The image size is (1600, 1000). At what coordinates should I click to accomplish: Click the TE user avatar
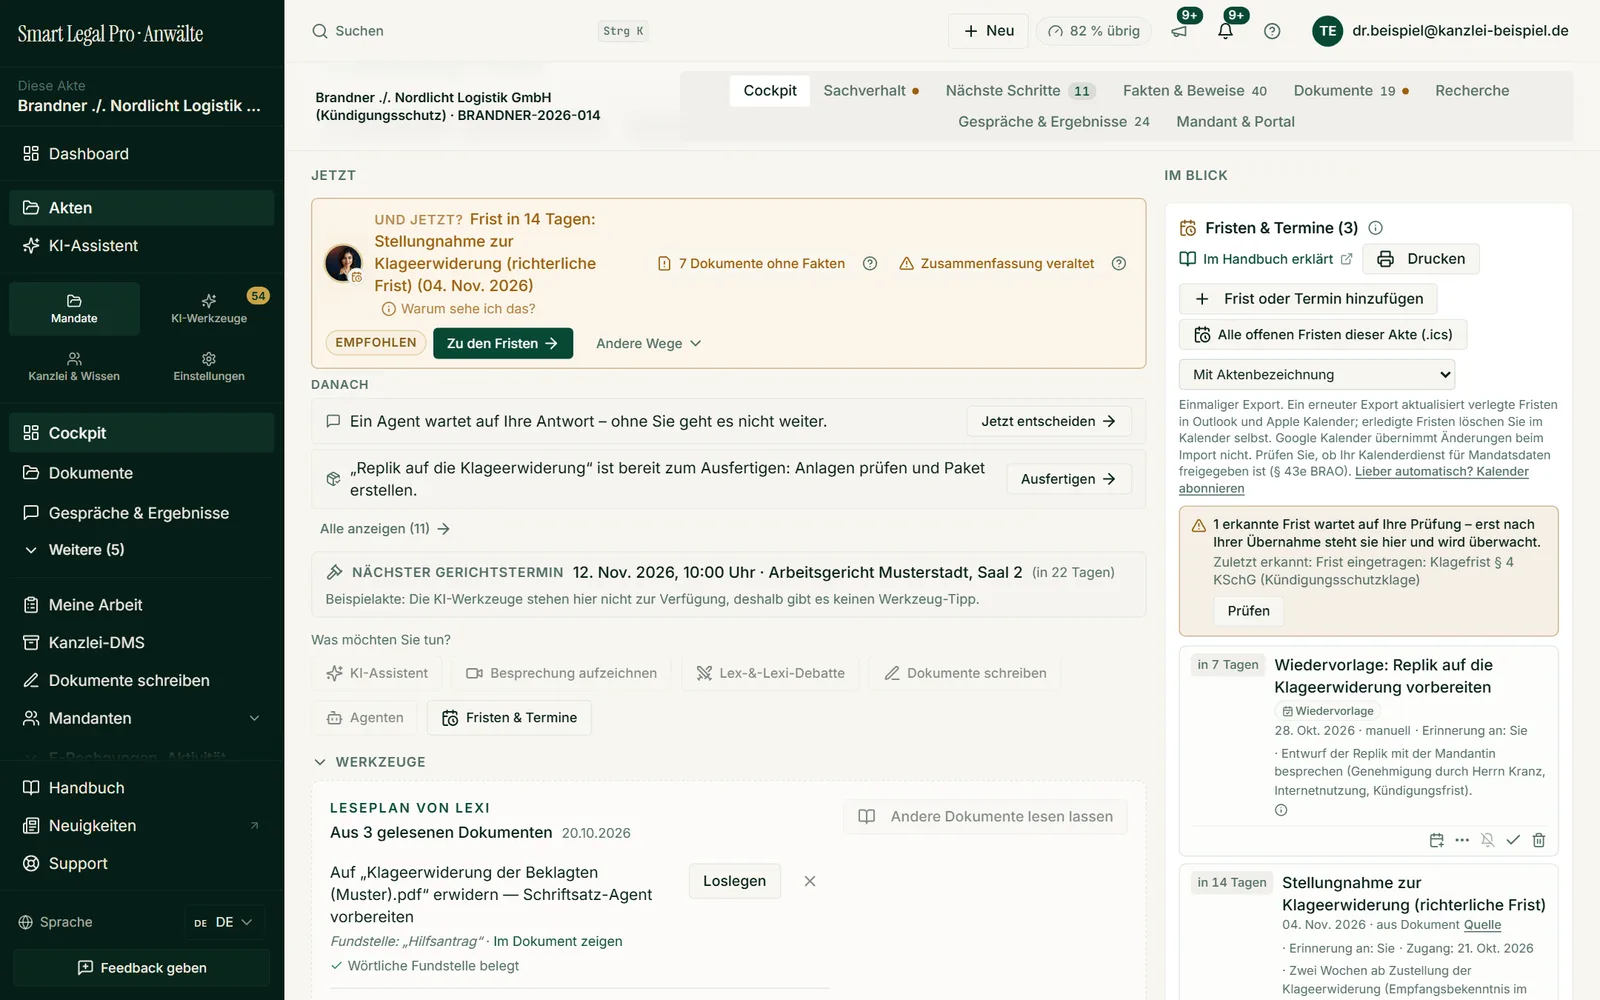[x=1328, y=31]
